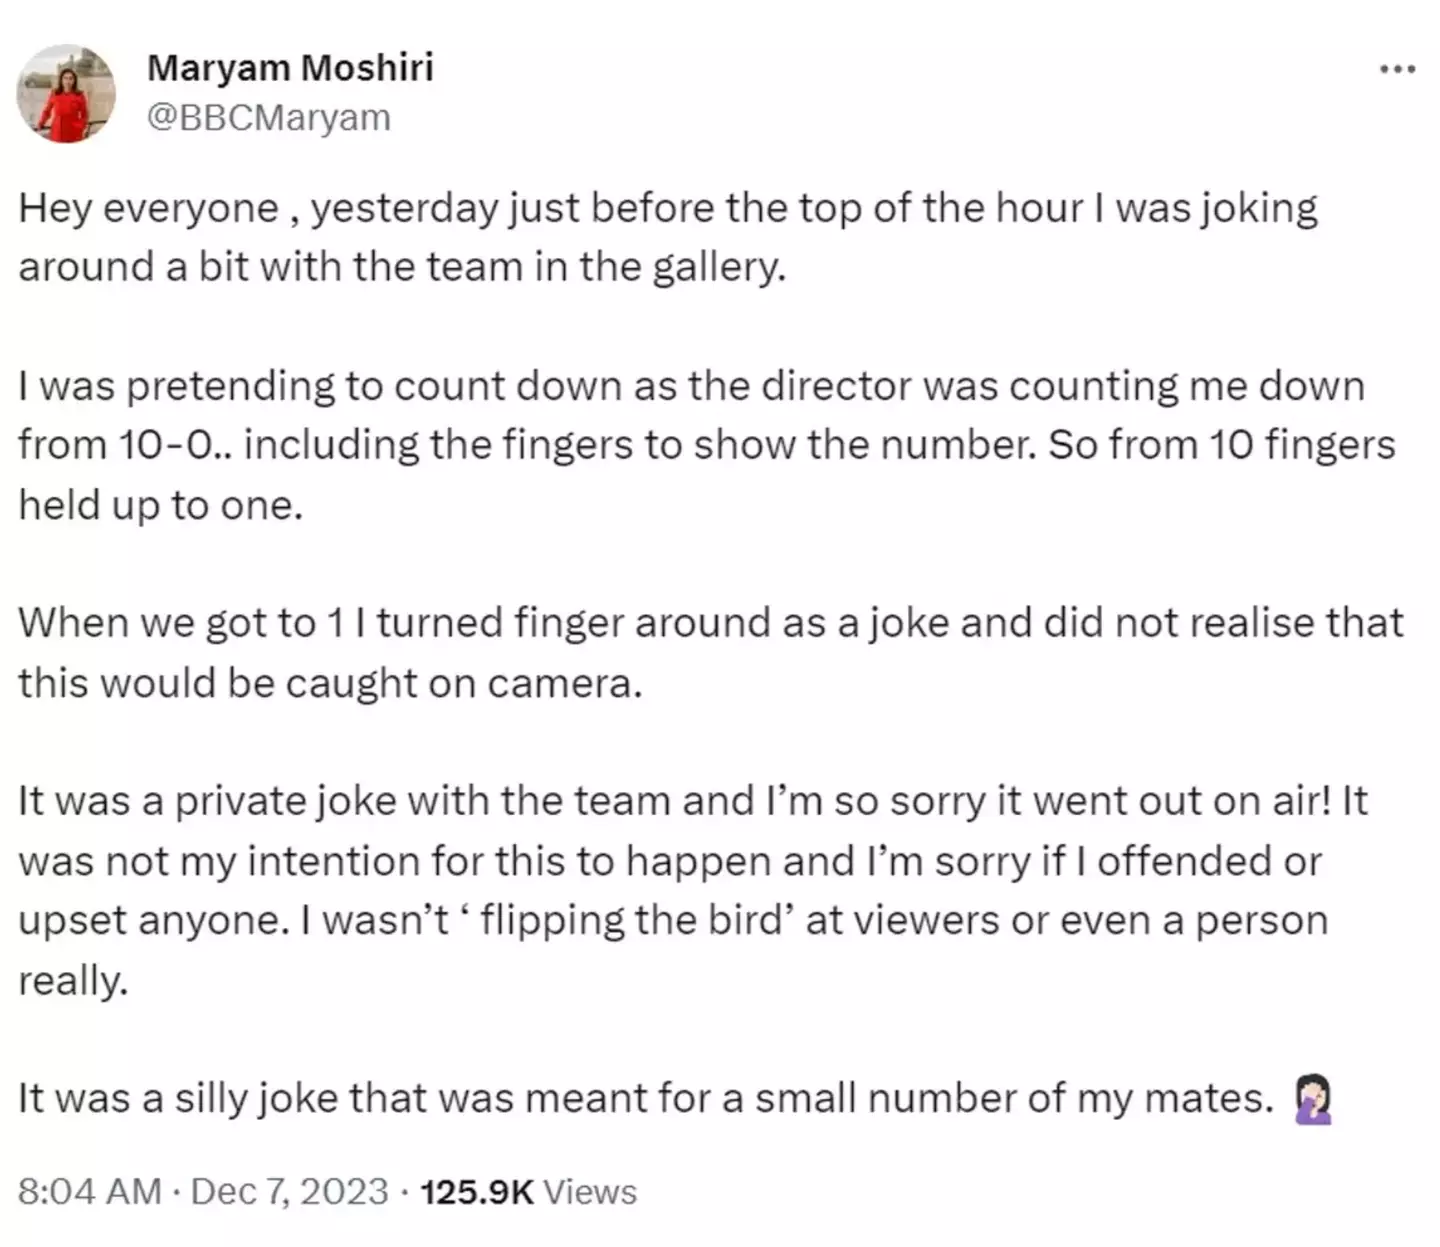Click the line starting "I was pretending"

click(690, 386)
